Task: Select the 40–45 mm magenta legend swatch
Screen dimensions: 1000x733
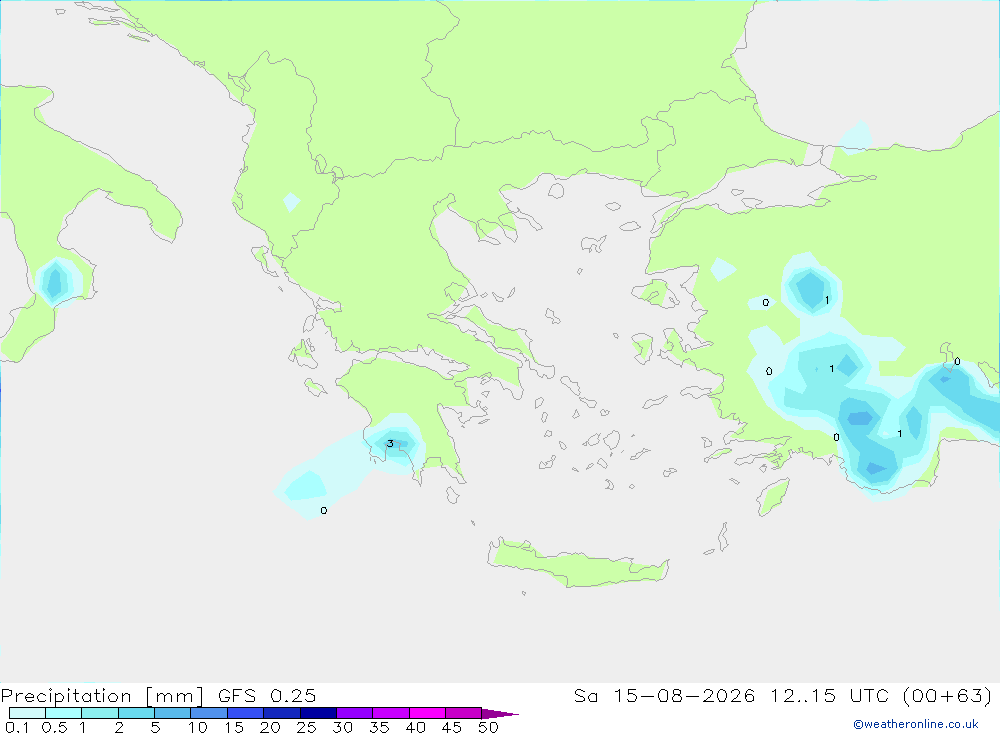Action: pos(427,713)
